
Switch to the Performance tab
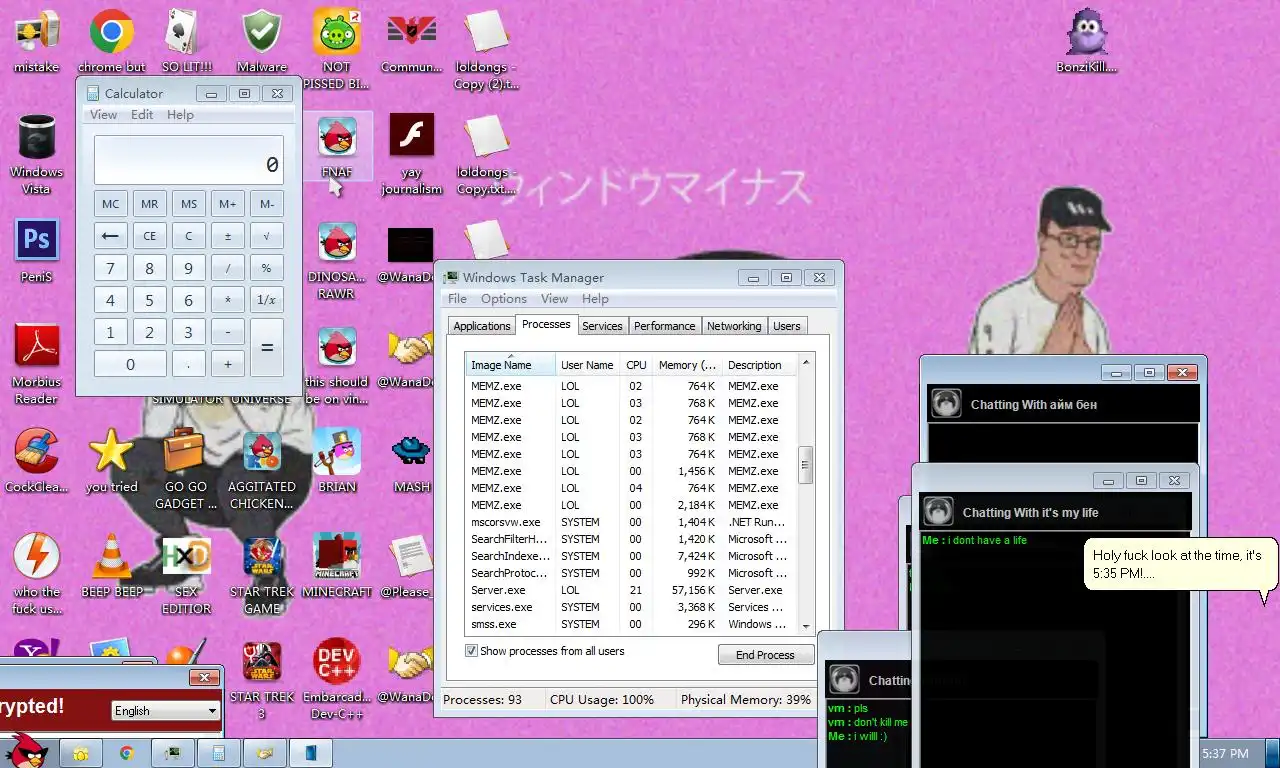point(664,326)
